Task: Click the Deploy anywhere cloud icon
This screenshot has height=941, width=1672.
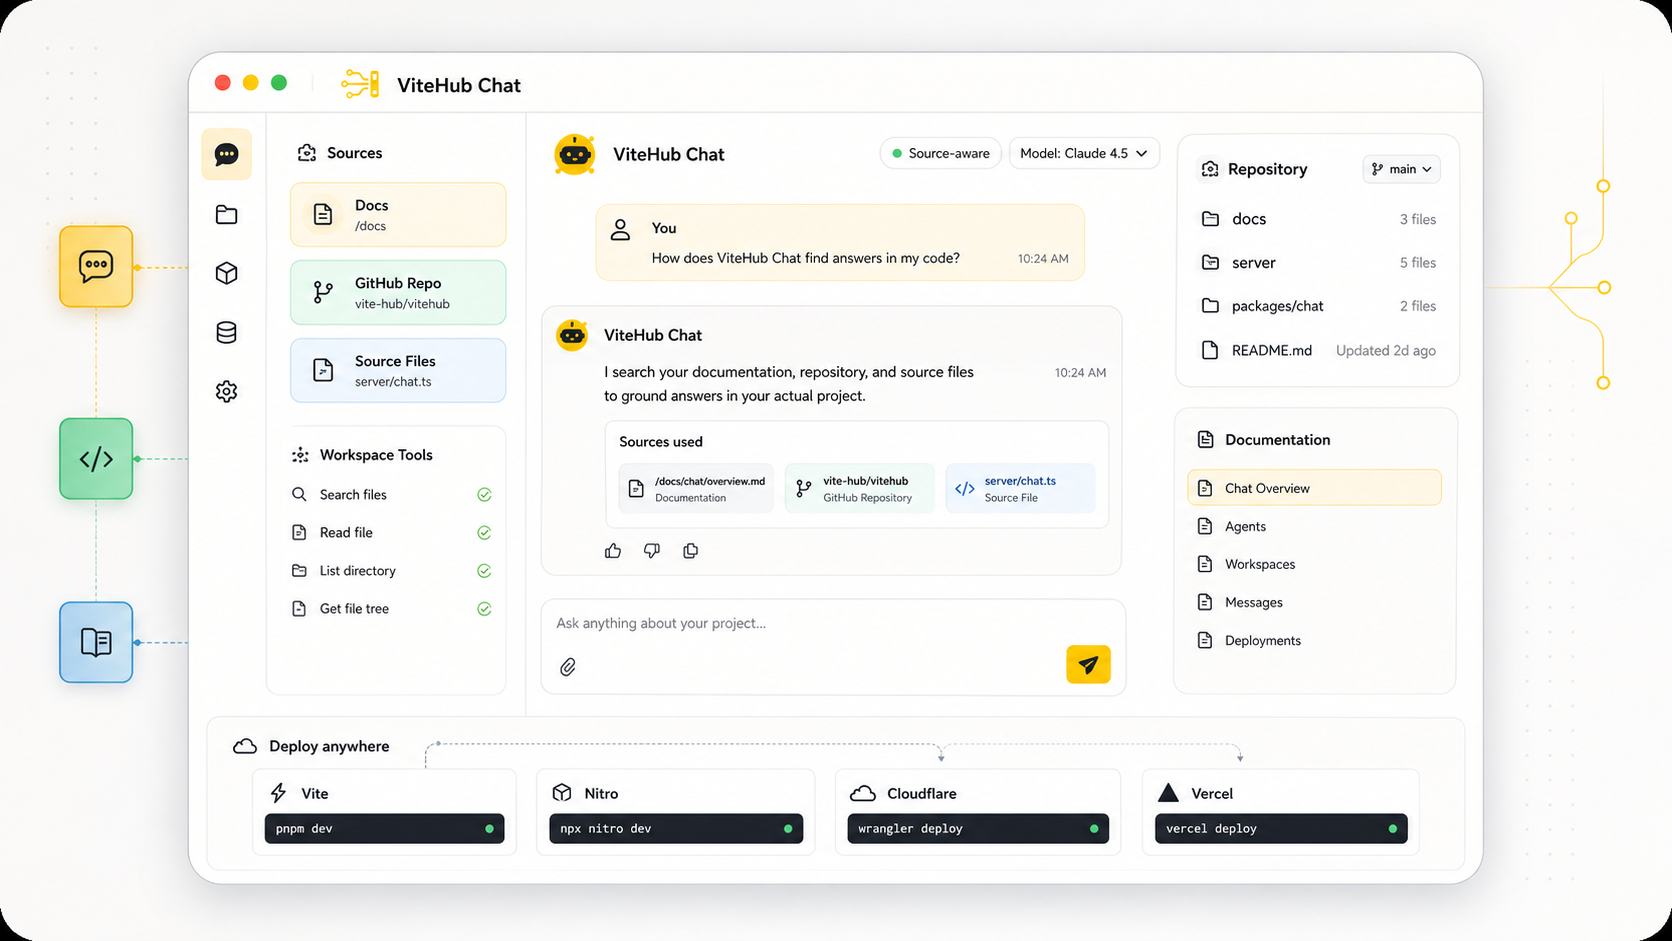Action: (245, 746)
